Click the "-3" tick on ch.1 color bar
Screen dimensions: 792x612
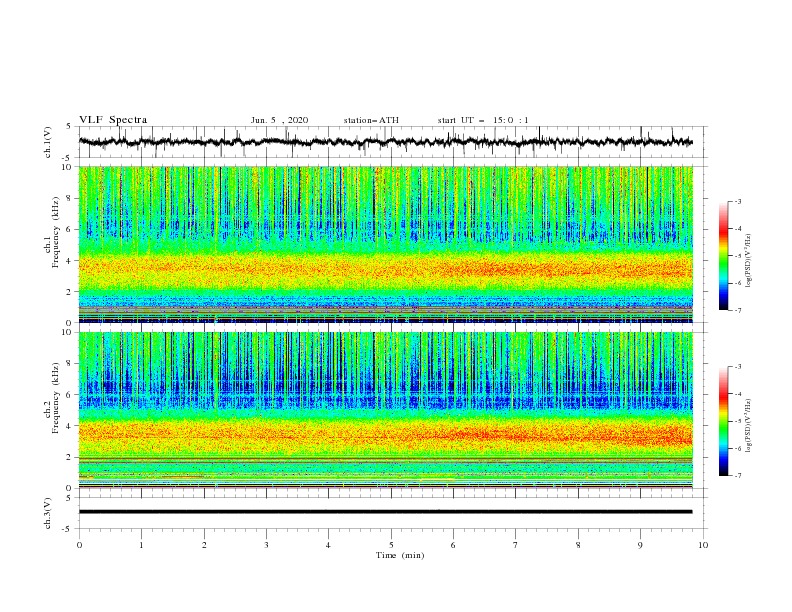point(738,201)
